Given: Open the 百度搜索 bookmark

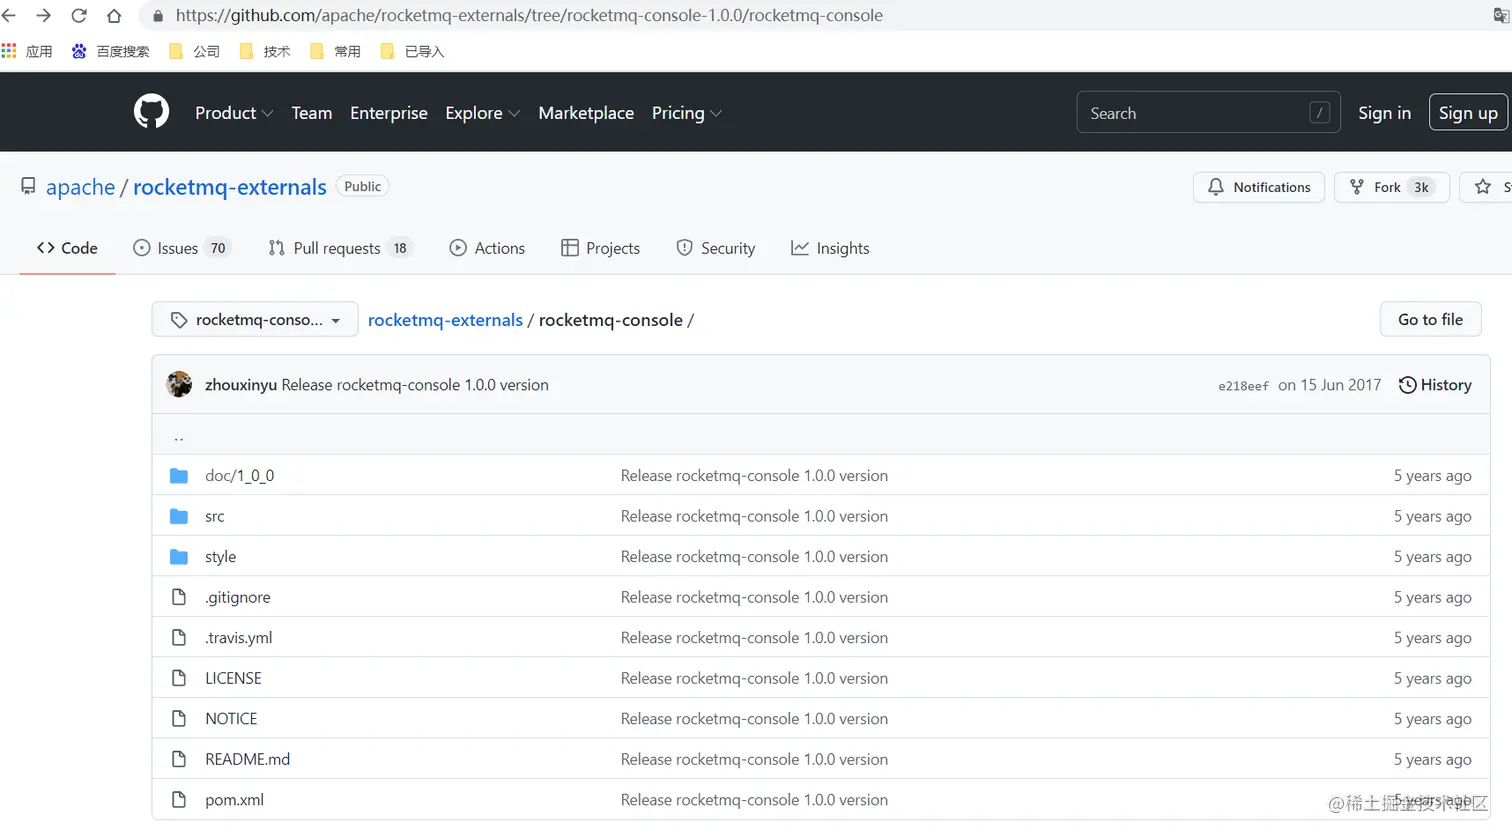Looking at the screenshot, I should pos(110,51).
